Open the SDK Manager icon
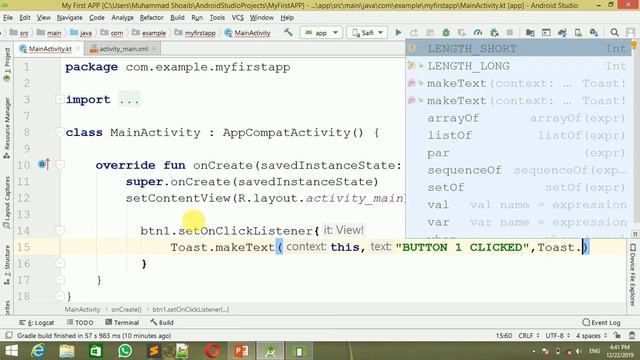 594,33
